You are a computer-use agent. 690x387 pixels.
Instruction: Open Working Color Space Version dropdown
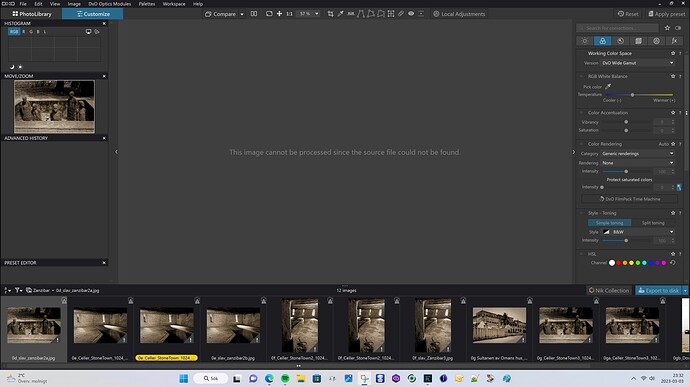(638, 63)
